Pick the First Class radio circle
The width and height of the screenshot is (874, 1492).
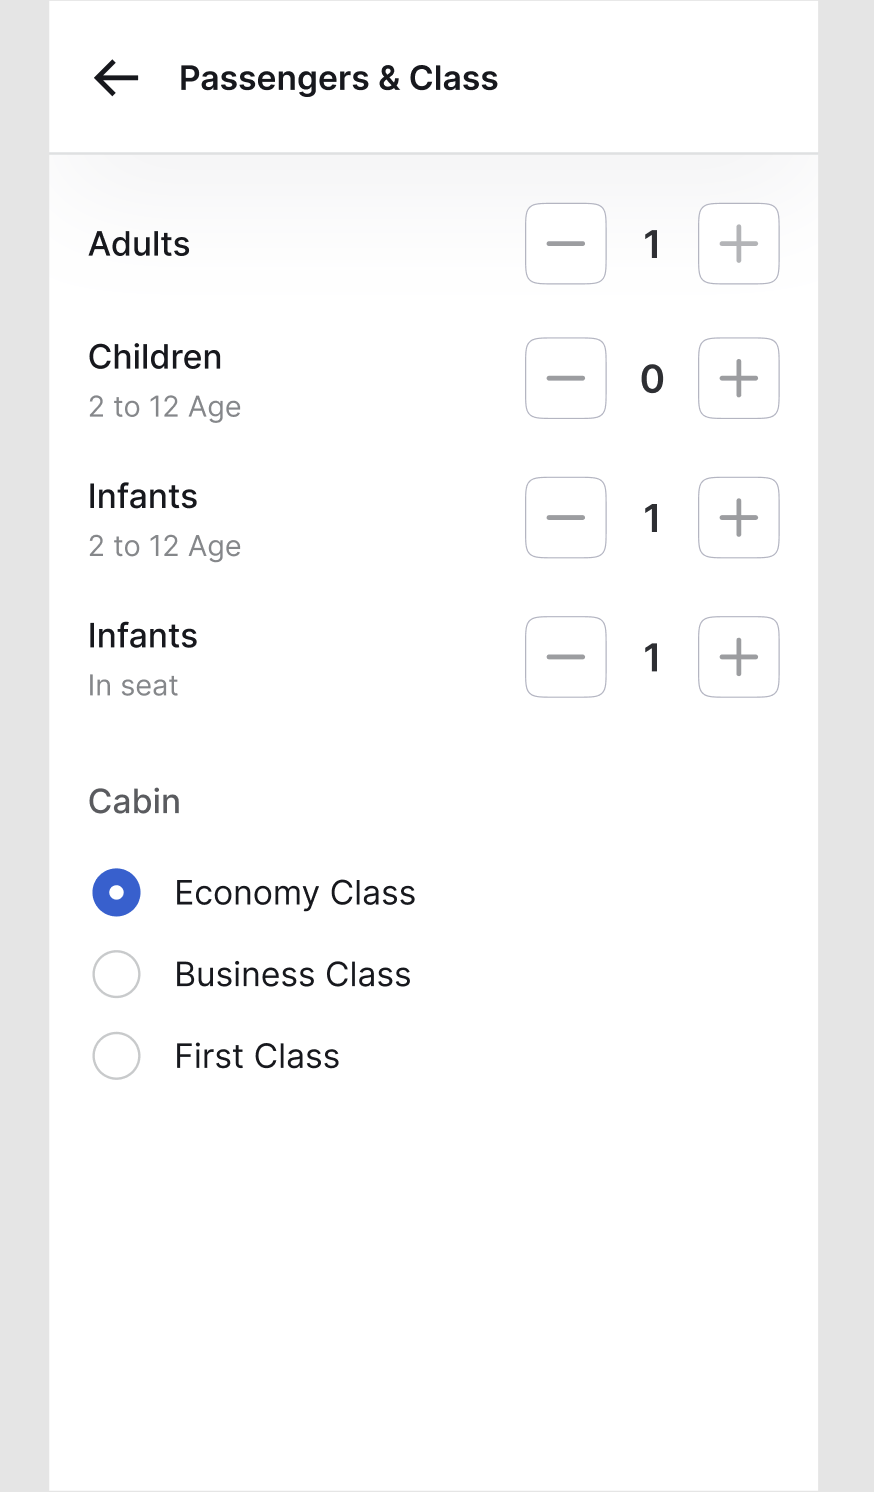(x=116, y=1056)
